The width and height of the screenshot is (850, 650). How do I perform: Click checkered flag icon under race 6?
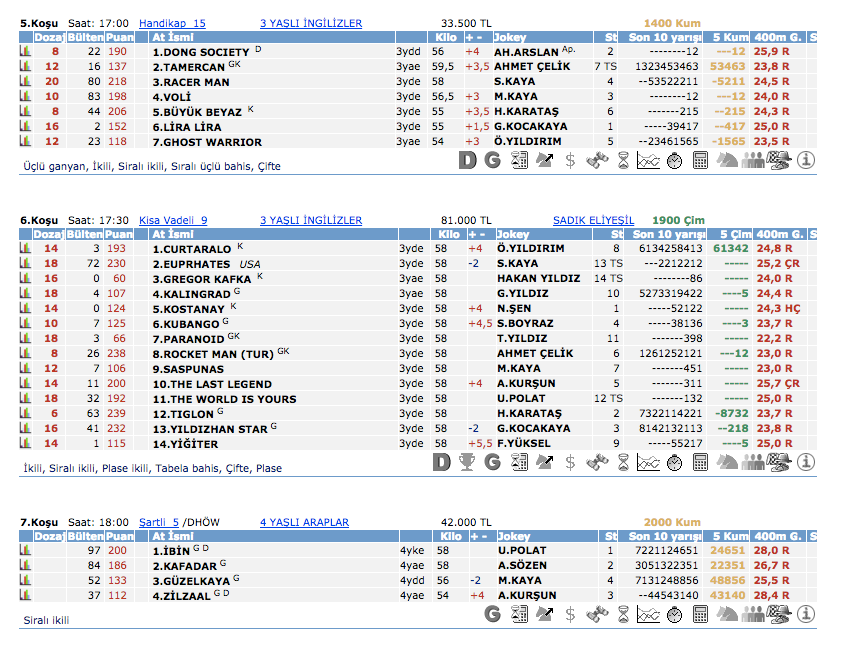pos(780,462)
